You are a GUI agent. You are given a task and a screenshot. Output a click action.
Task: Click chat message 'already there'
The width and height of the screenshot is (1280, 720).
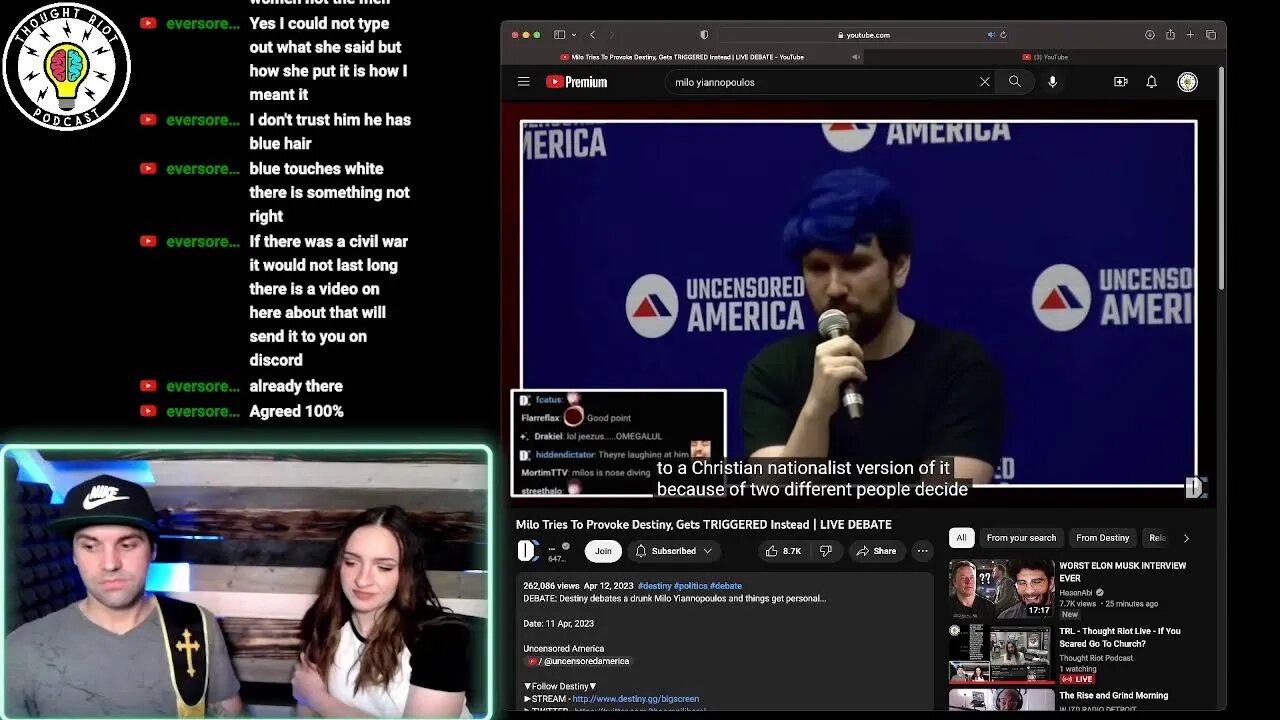296,386
